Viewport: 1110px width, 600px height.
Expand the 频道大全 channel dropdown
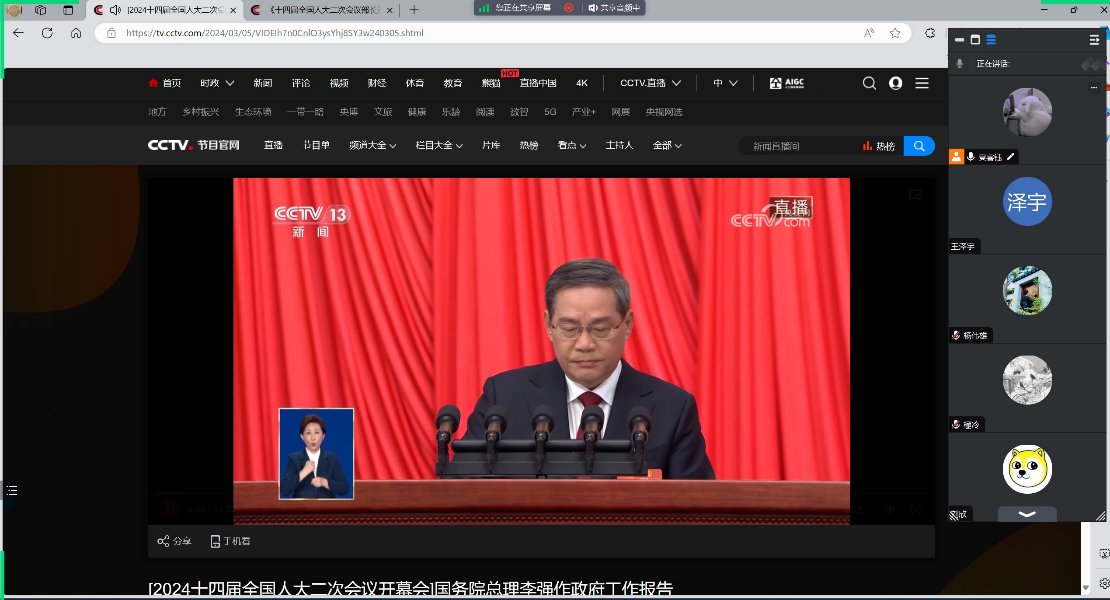tap(372, 146)
